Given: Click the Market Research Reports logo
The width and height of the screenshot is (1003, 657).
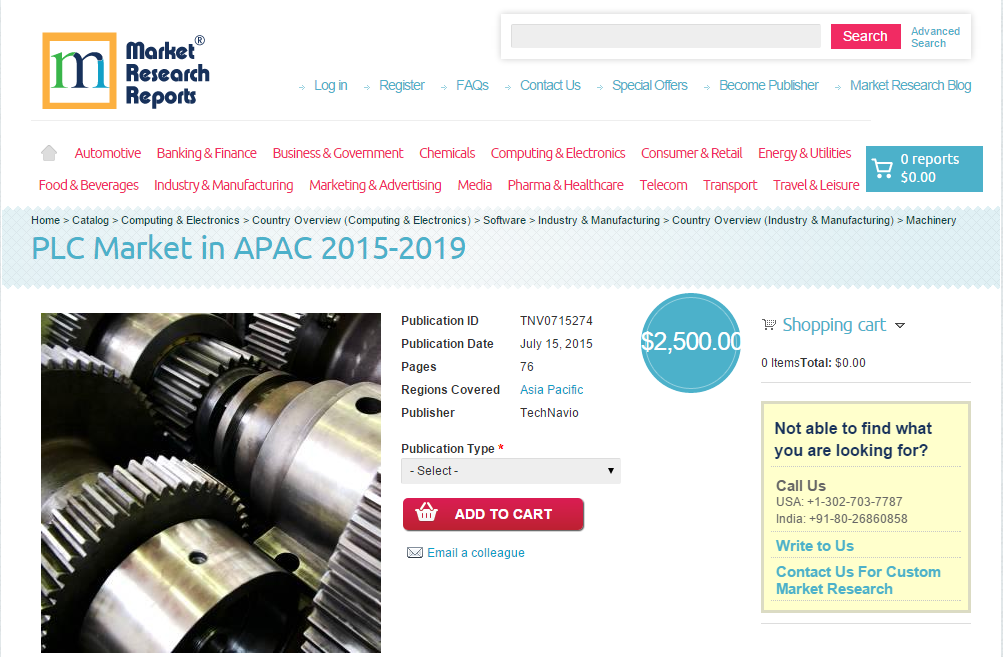Looking at the screenshot, I should coord(124,70).
